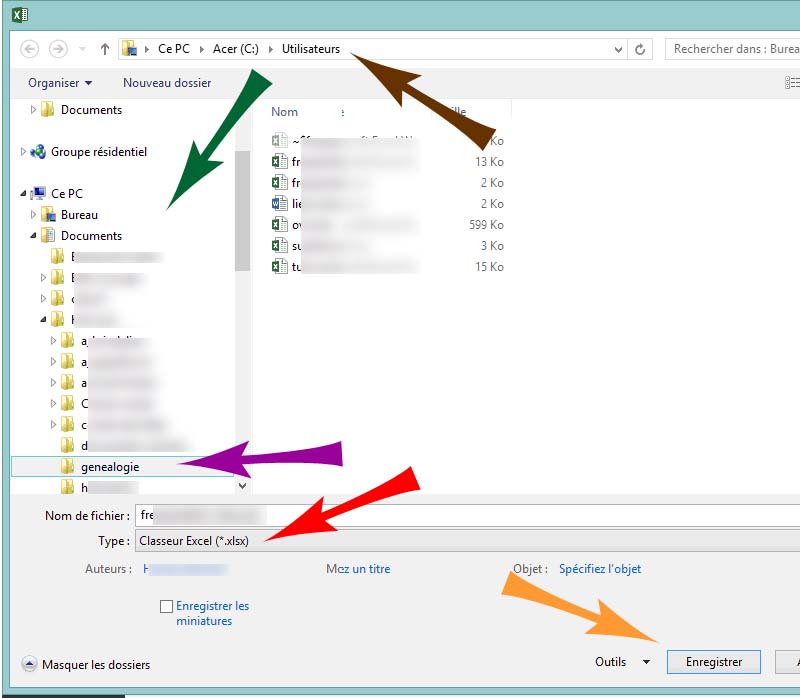This screenshot has height=698, width=800.
Task: Select the 599 Ko Excel file
Action: click(388, 225)
